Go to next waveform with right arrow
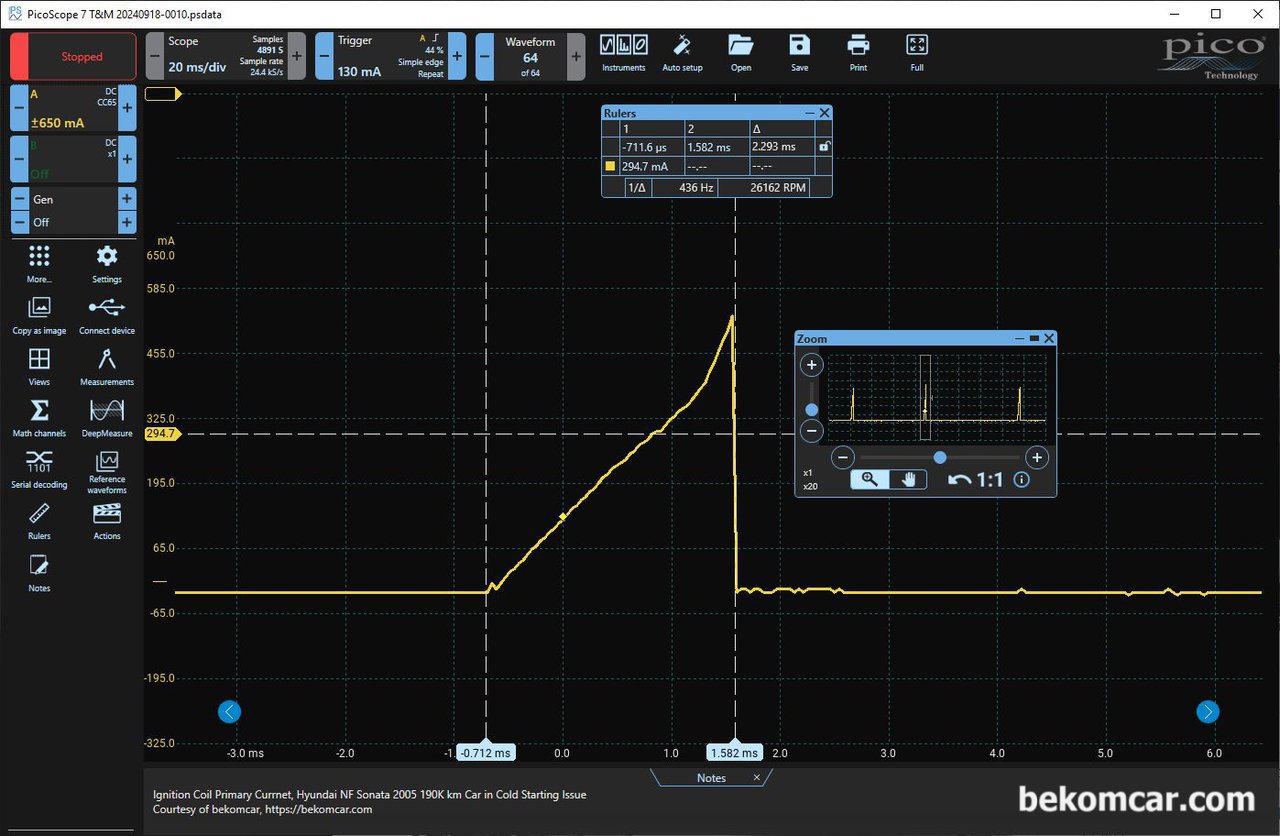Viewport: 1280px width, 836px height. click(1208, 712)
